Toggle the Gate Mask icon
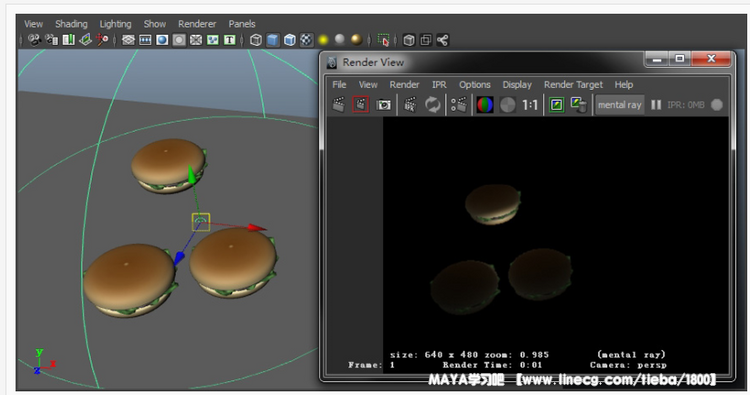The width and height of the screenshot is (750, 395). (179, 40)
